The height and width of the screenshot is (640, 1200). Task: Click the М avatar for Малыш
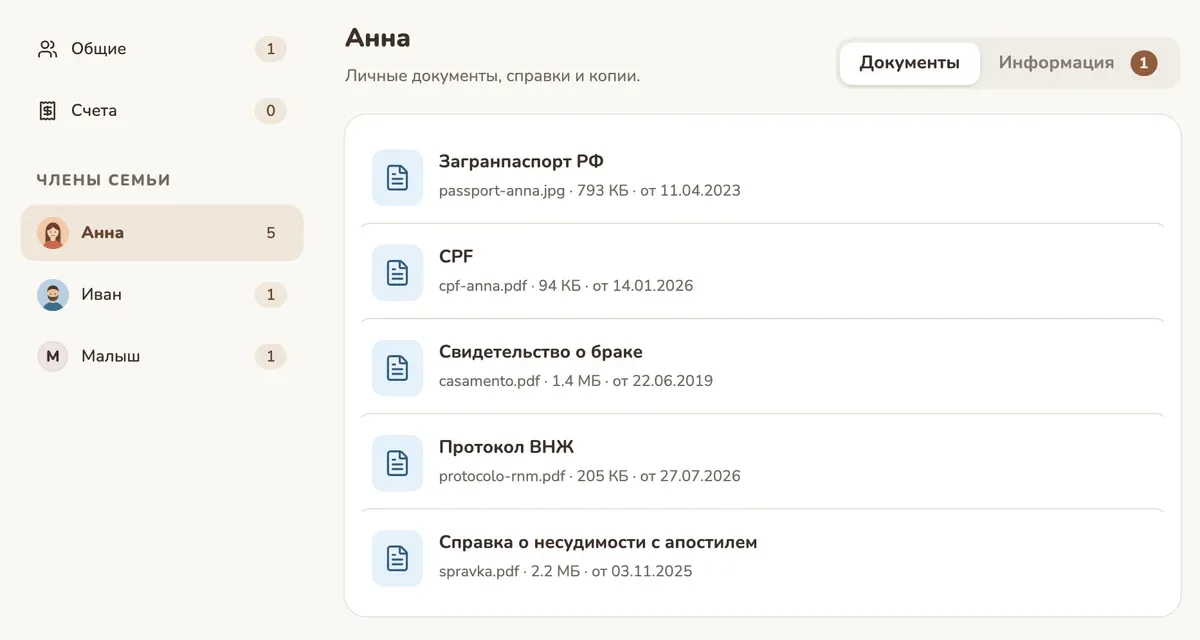pyautogui.click(x=53, y=357)
